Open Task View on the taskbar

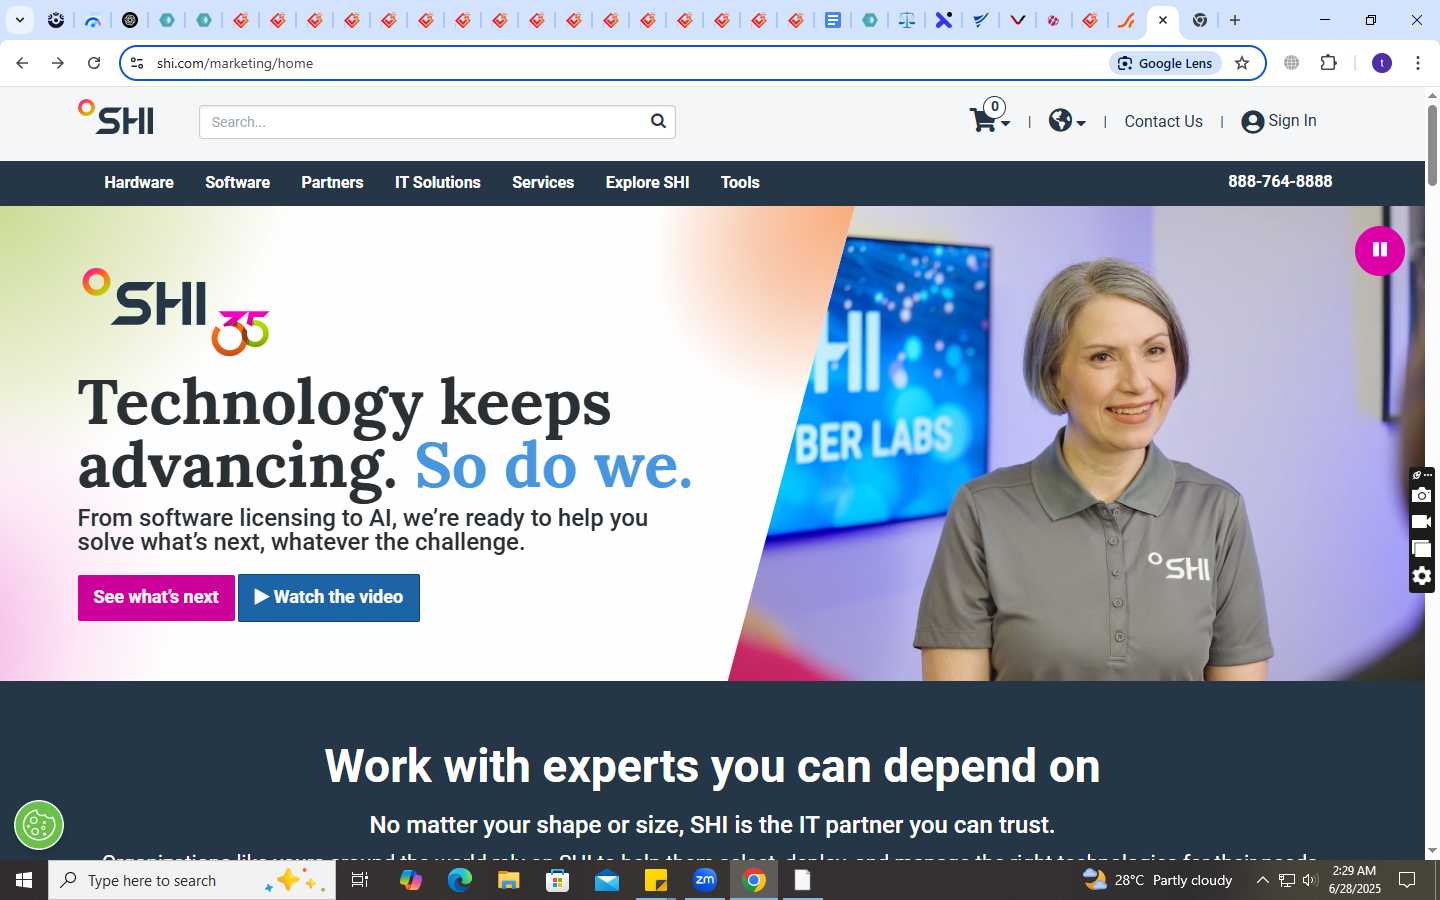pyautogui.click(x=360, y=880)
